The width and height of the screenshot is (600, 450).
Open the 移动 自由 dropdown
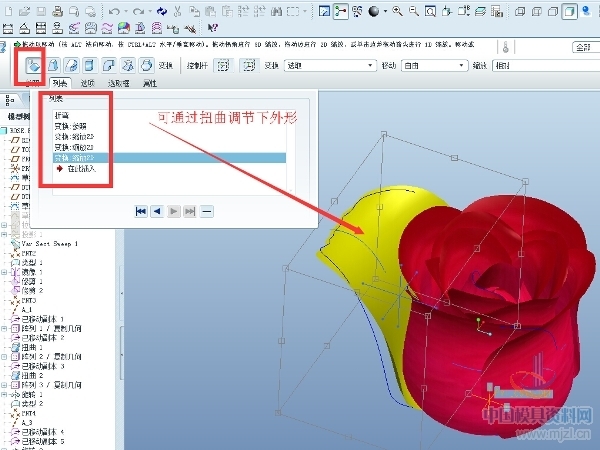coord(434,65)
